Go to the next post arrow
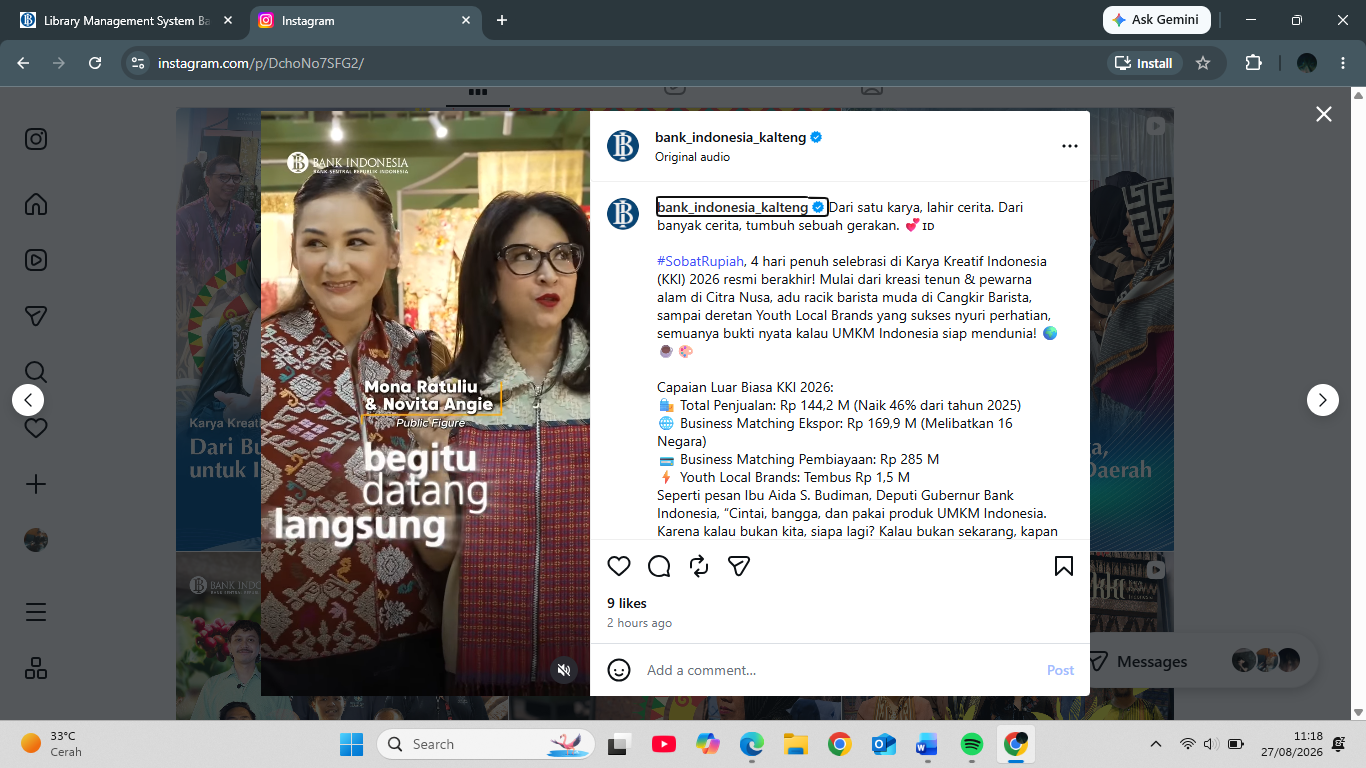1366x768 pixels. pyautogui.click(x=1323, y=400)
